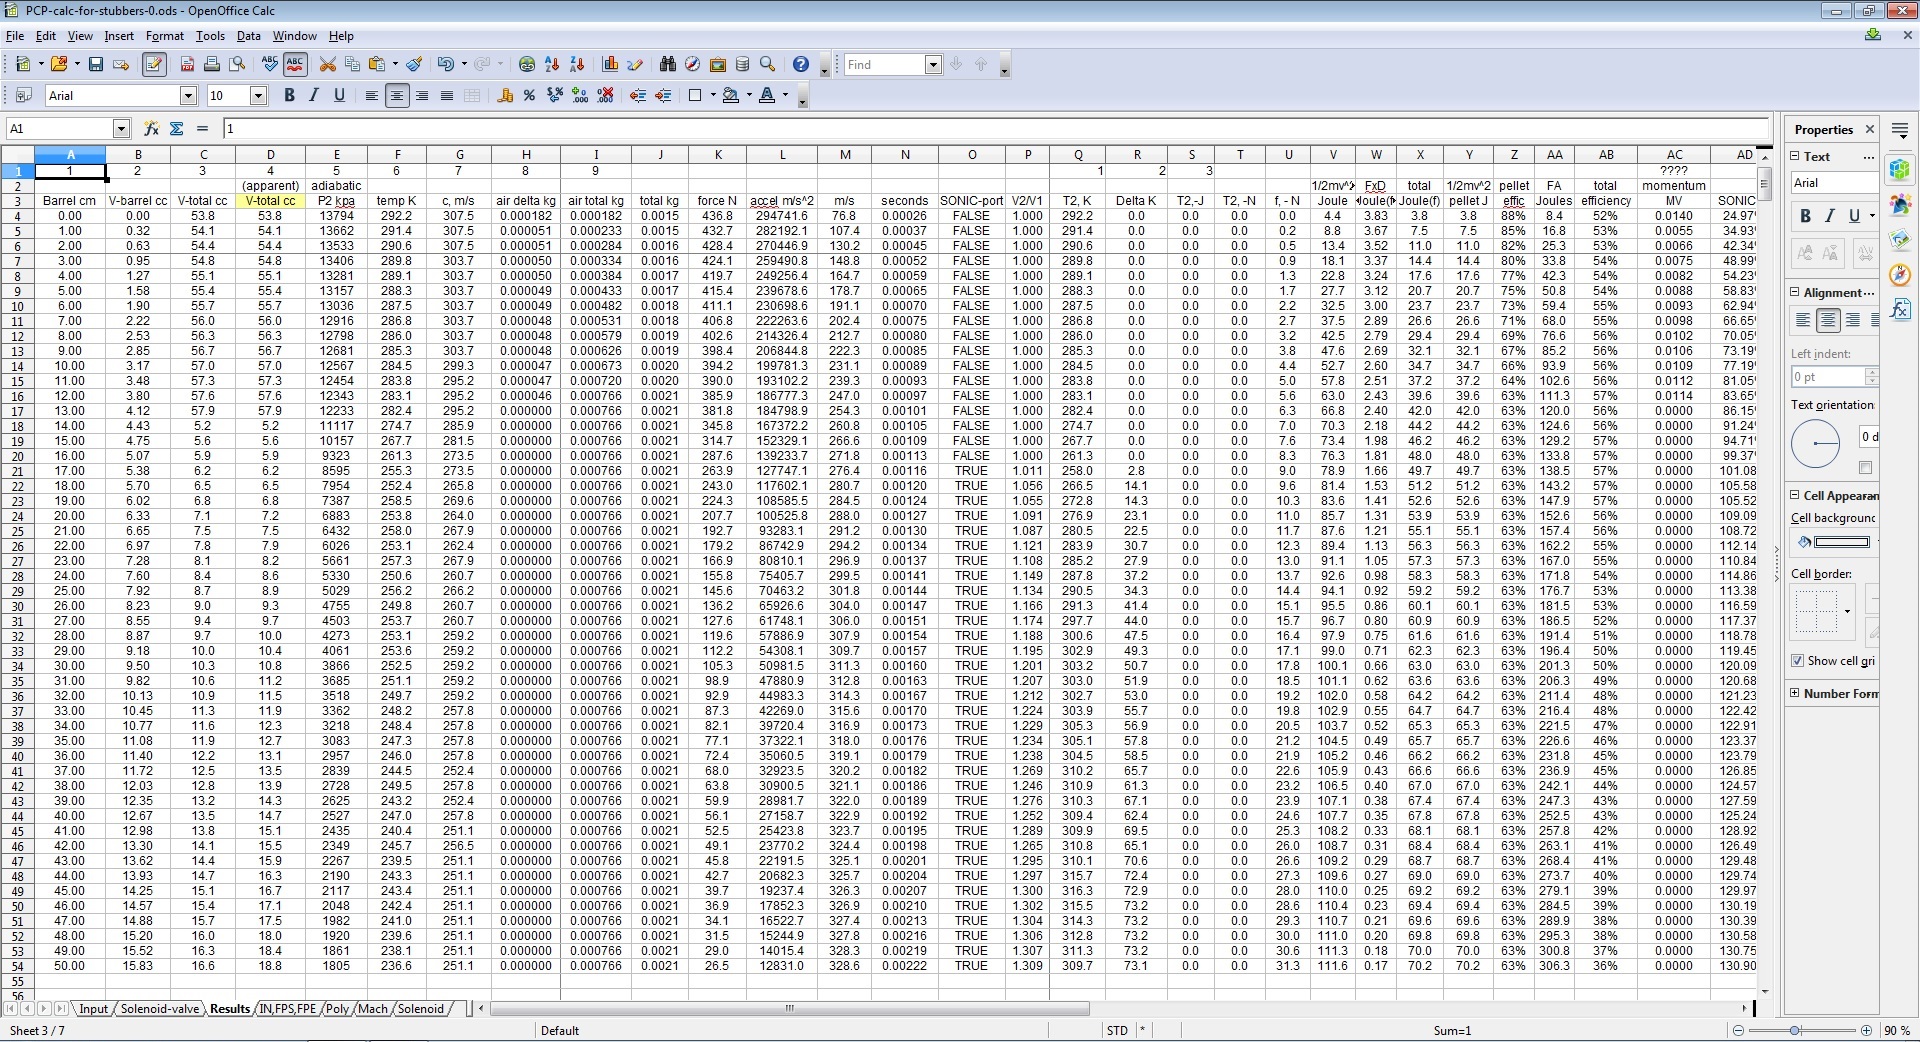Open sidebar Styles and Formatting icon
This screenshot has height=1042, width=1920.
coord(1900,205)
